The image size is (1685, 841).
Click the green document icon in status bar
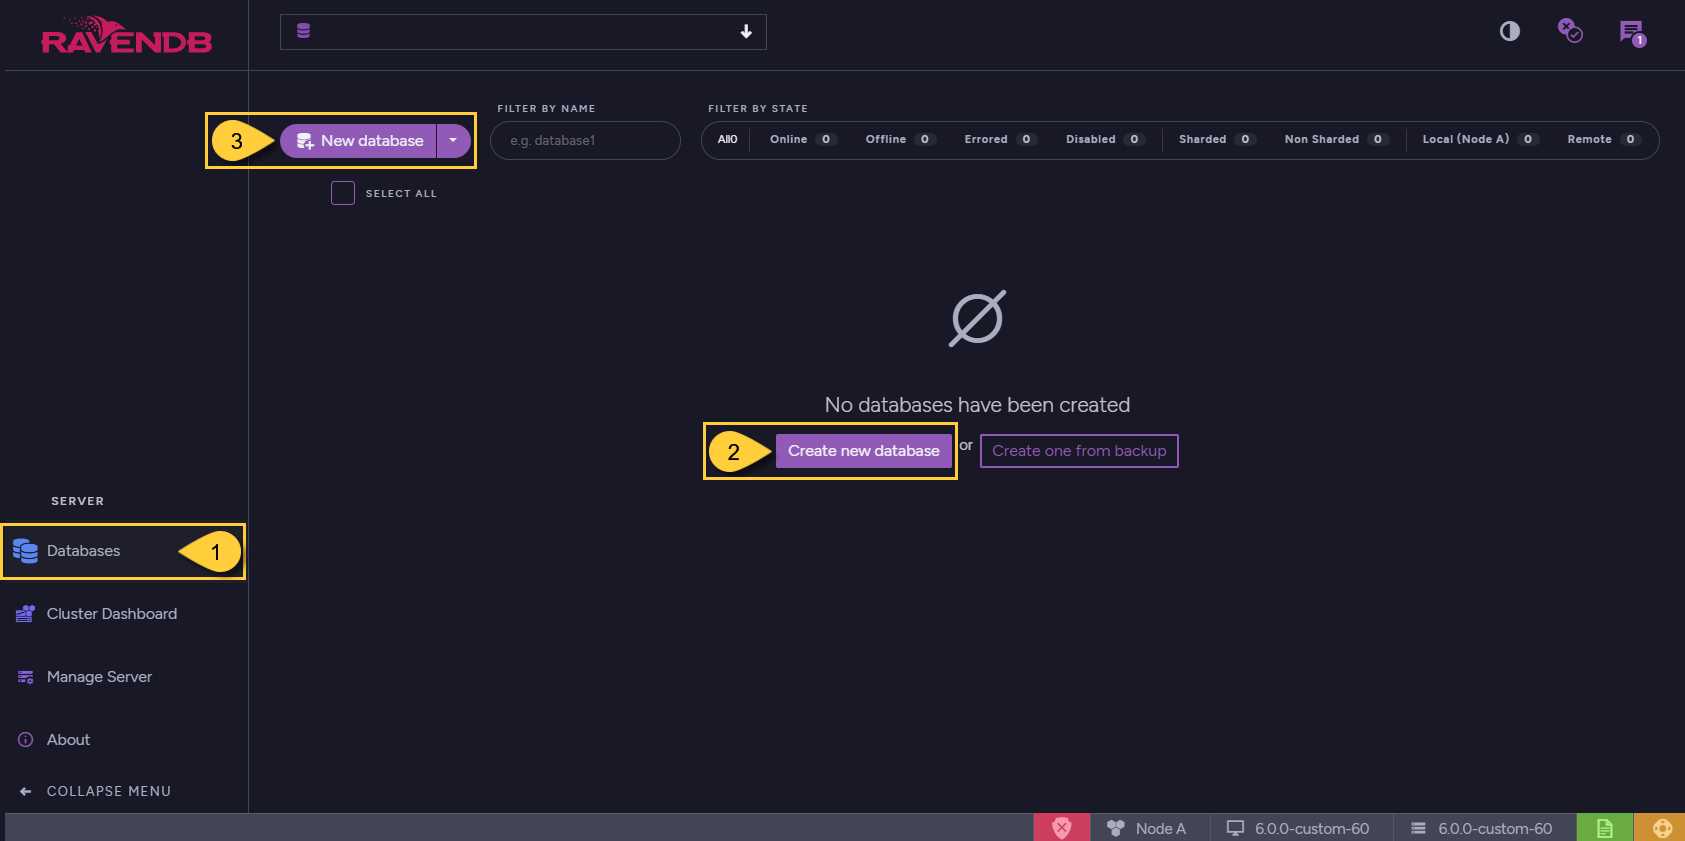point(1605,828)
